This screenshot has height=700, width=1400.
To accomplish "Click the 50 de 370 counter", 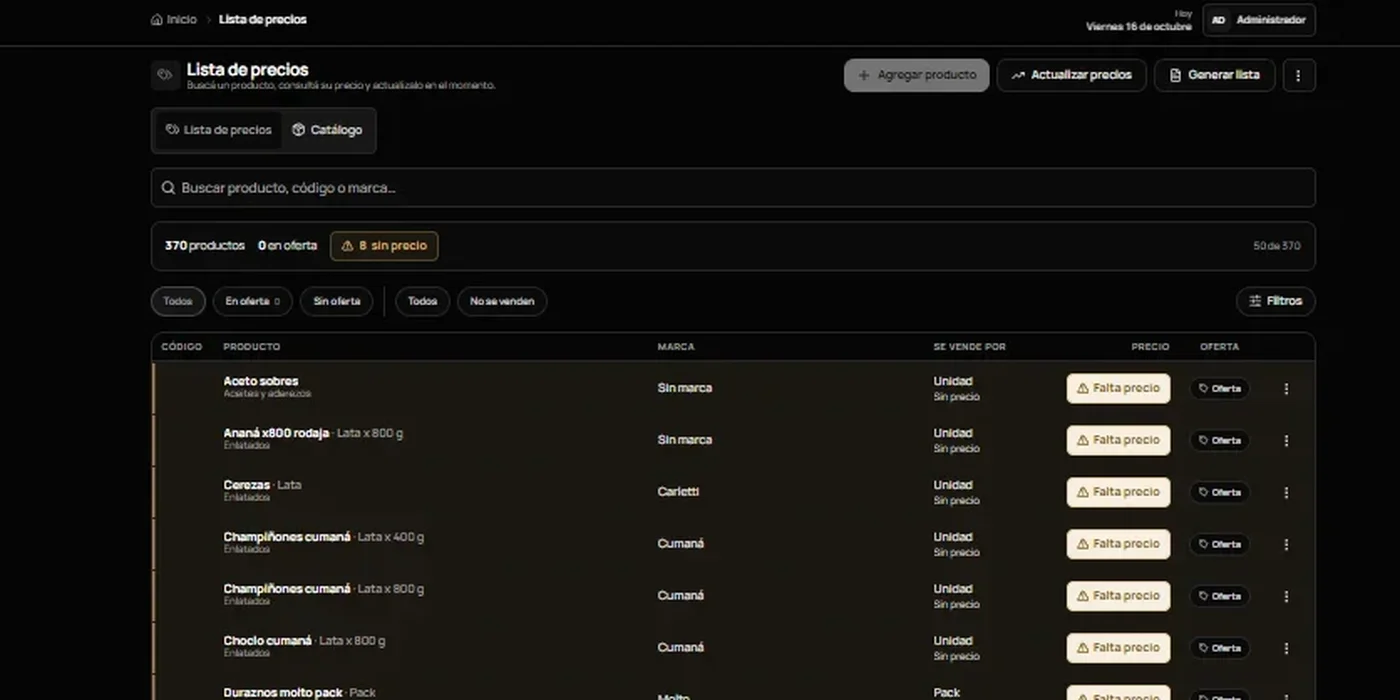I will (1277, 246).
